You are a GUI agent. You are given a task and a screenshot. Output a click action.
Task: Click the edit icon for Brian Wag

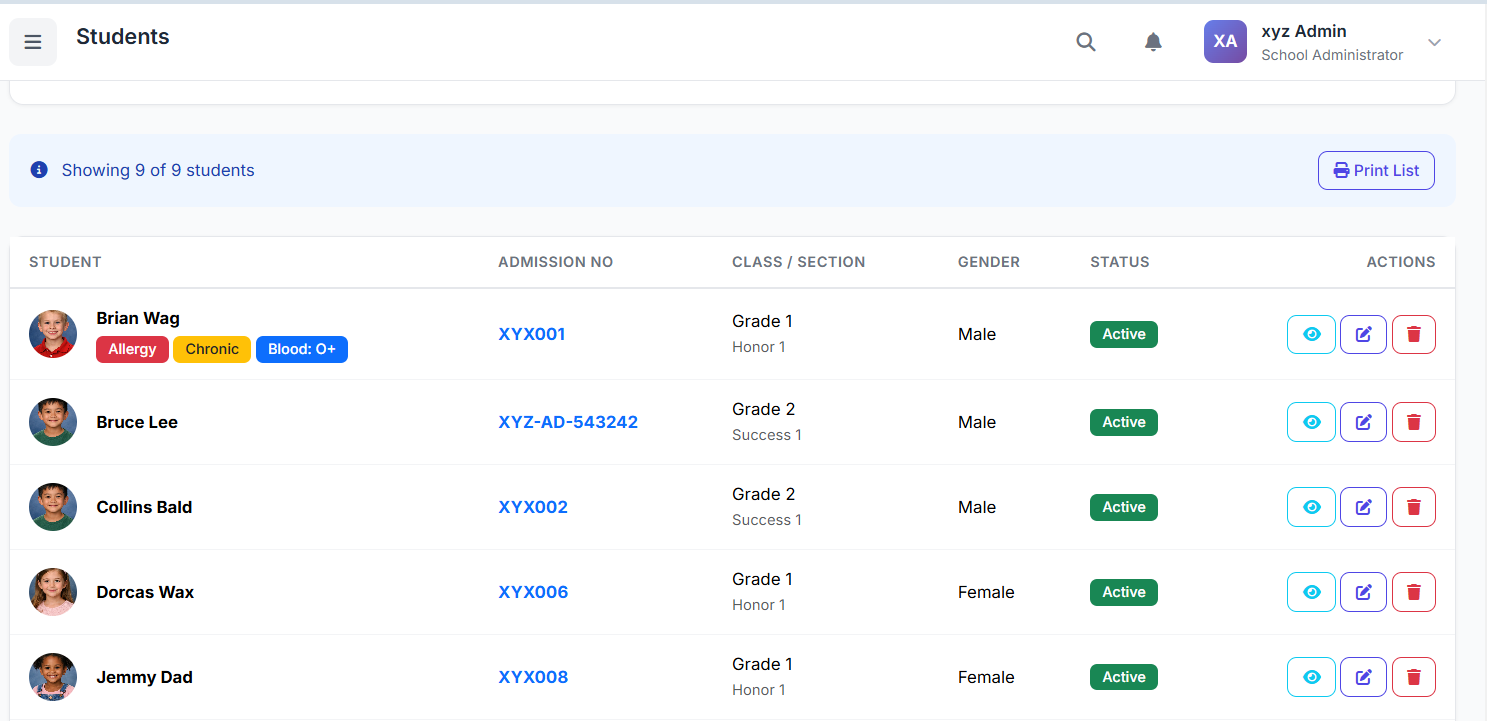point(1363,334)
